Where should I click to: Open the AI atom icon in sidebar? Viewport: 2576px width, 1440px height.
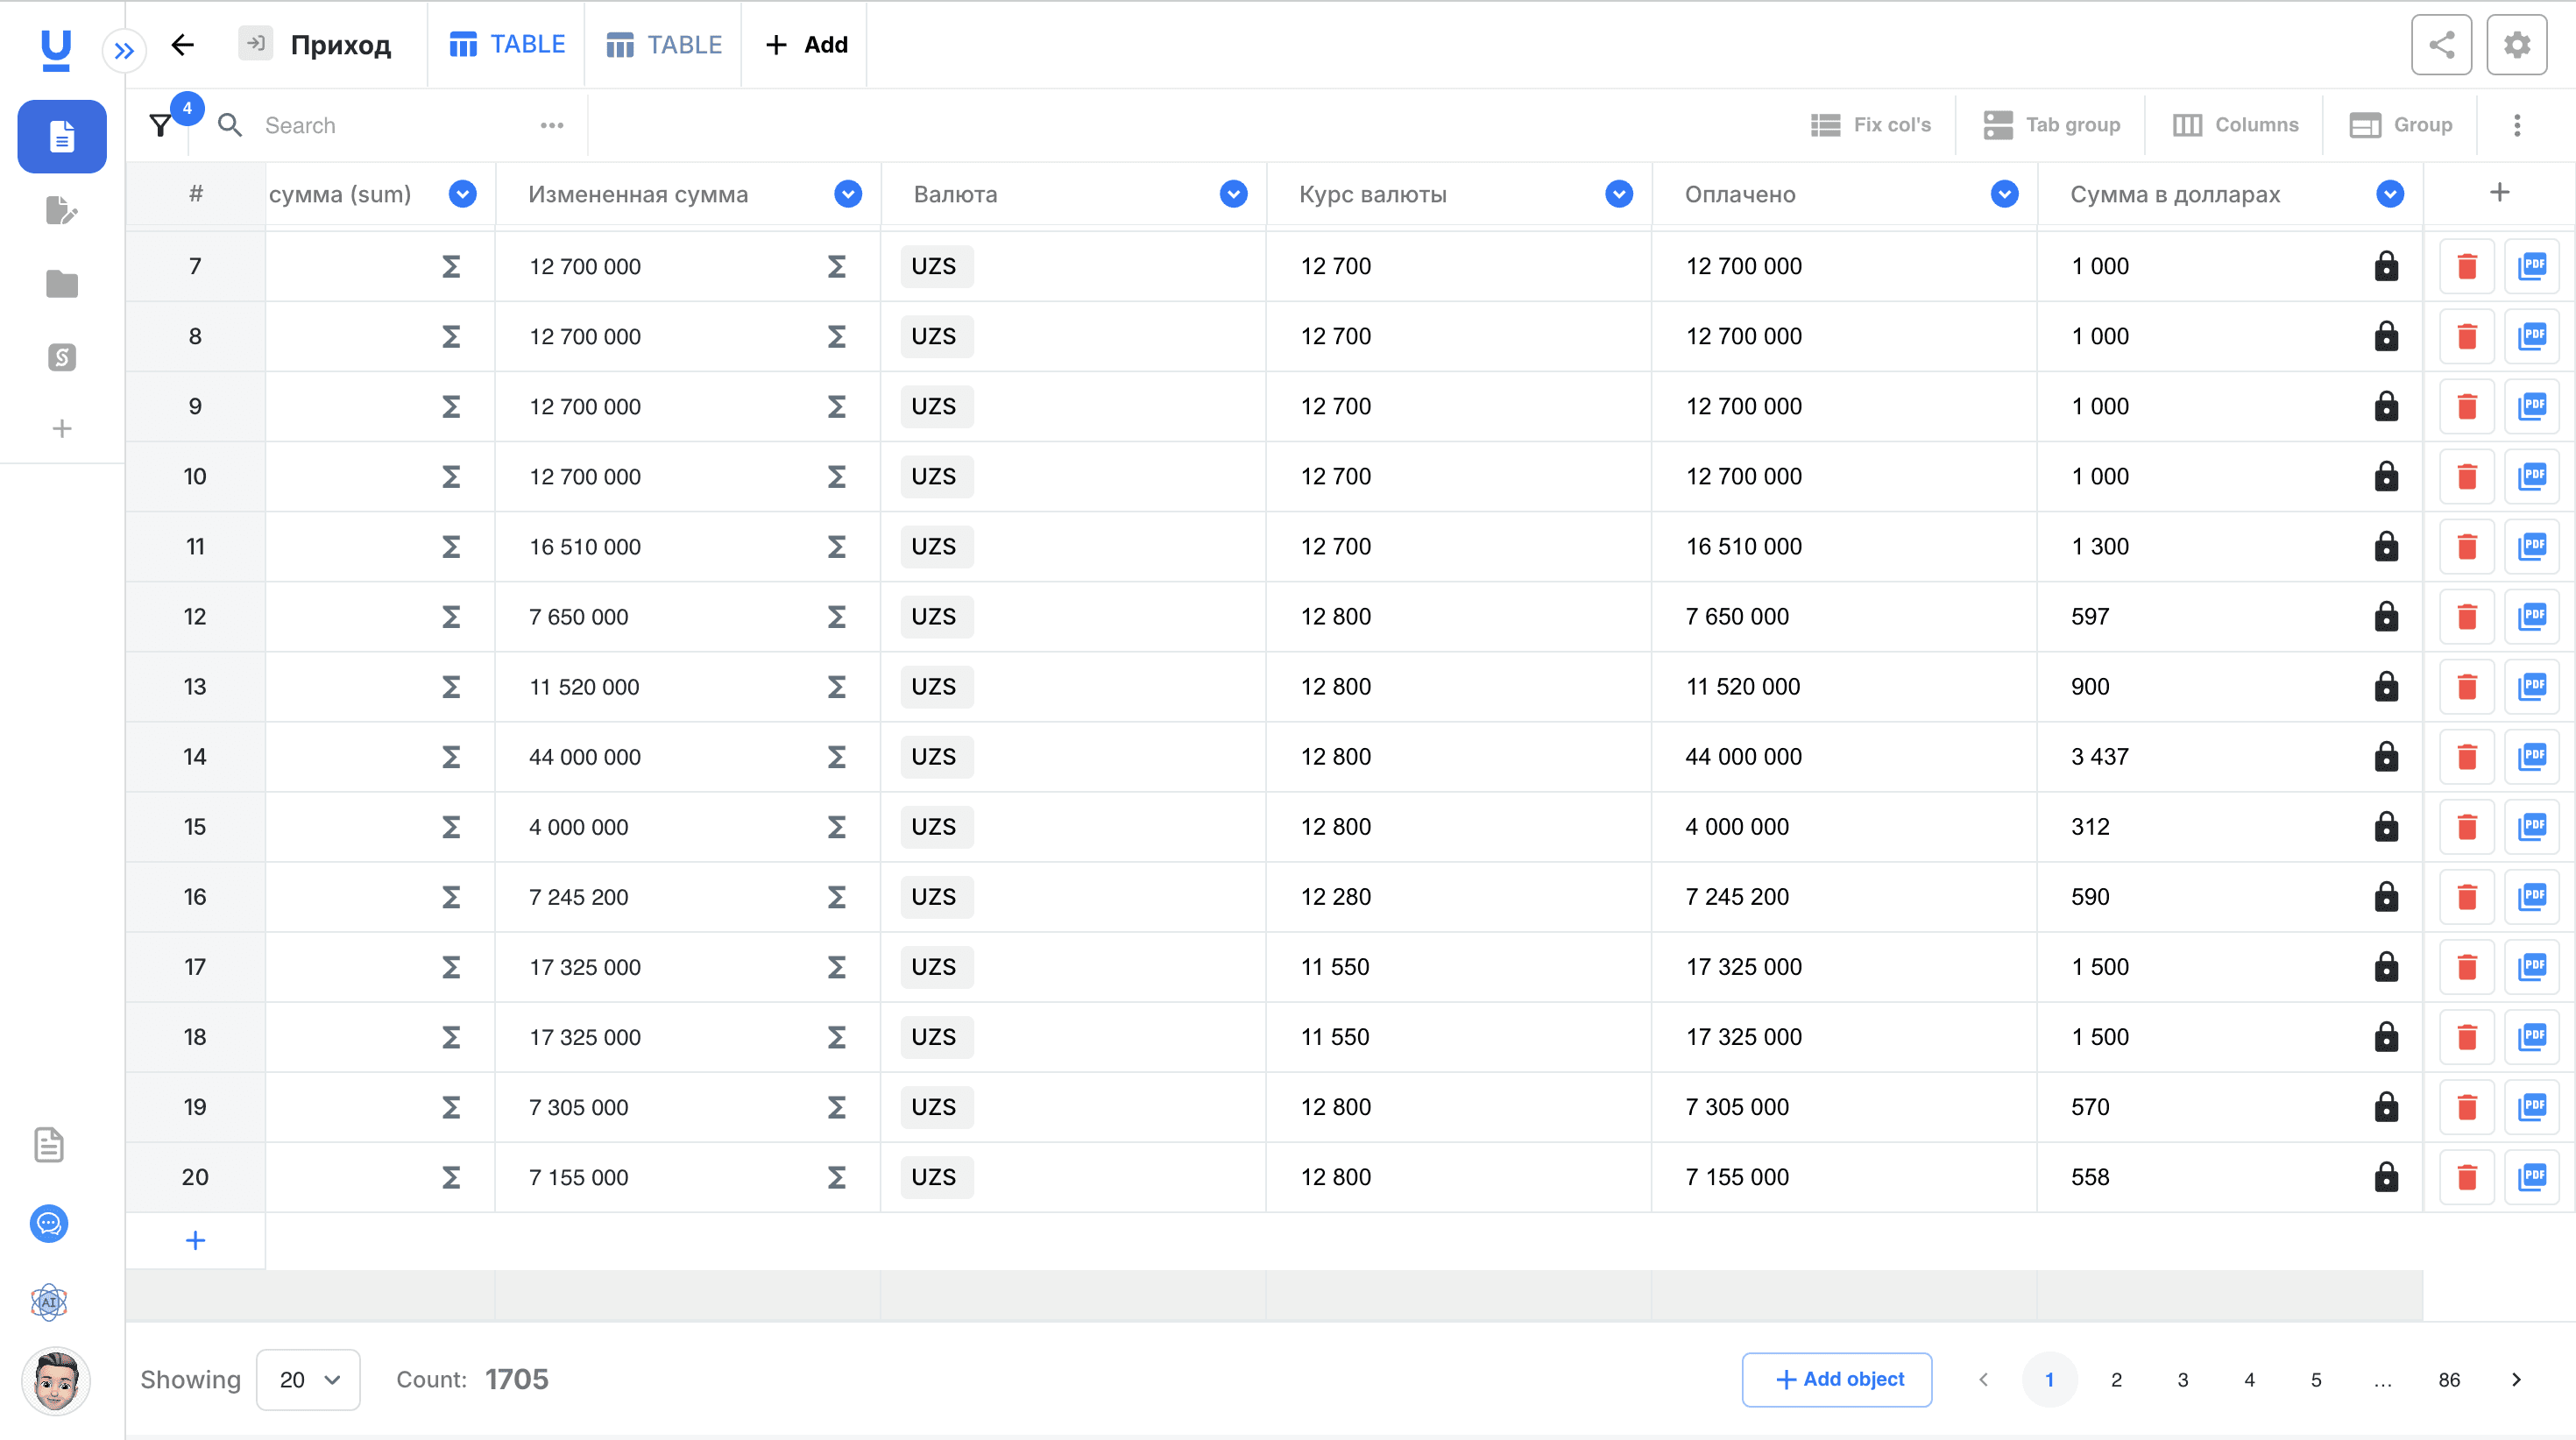coord(49,1302)
